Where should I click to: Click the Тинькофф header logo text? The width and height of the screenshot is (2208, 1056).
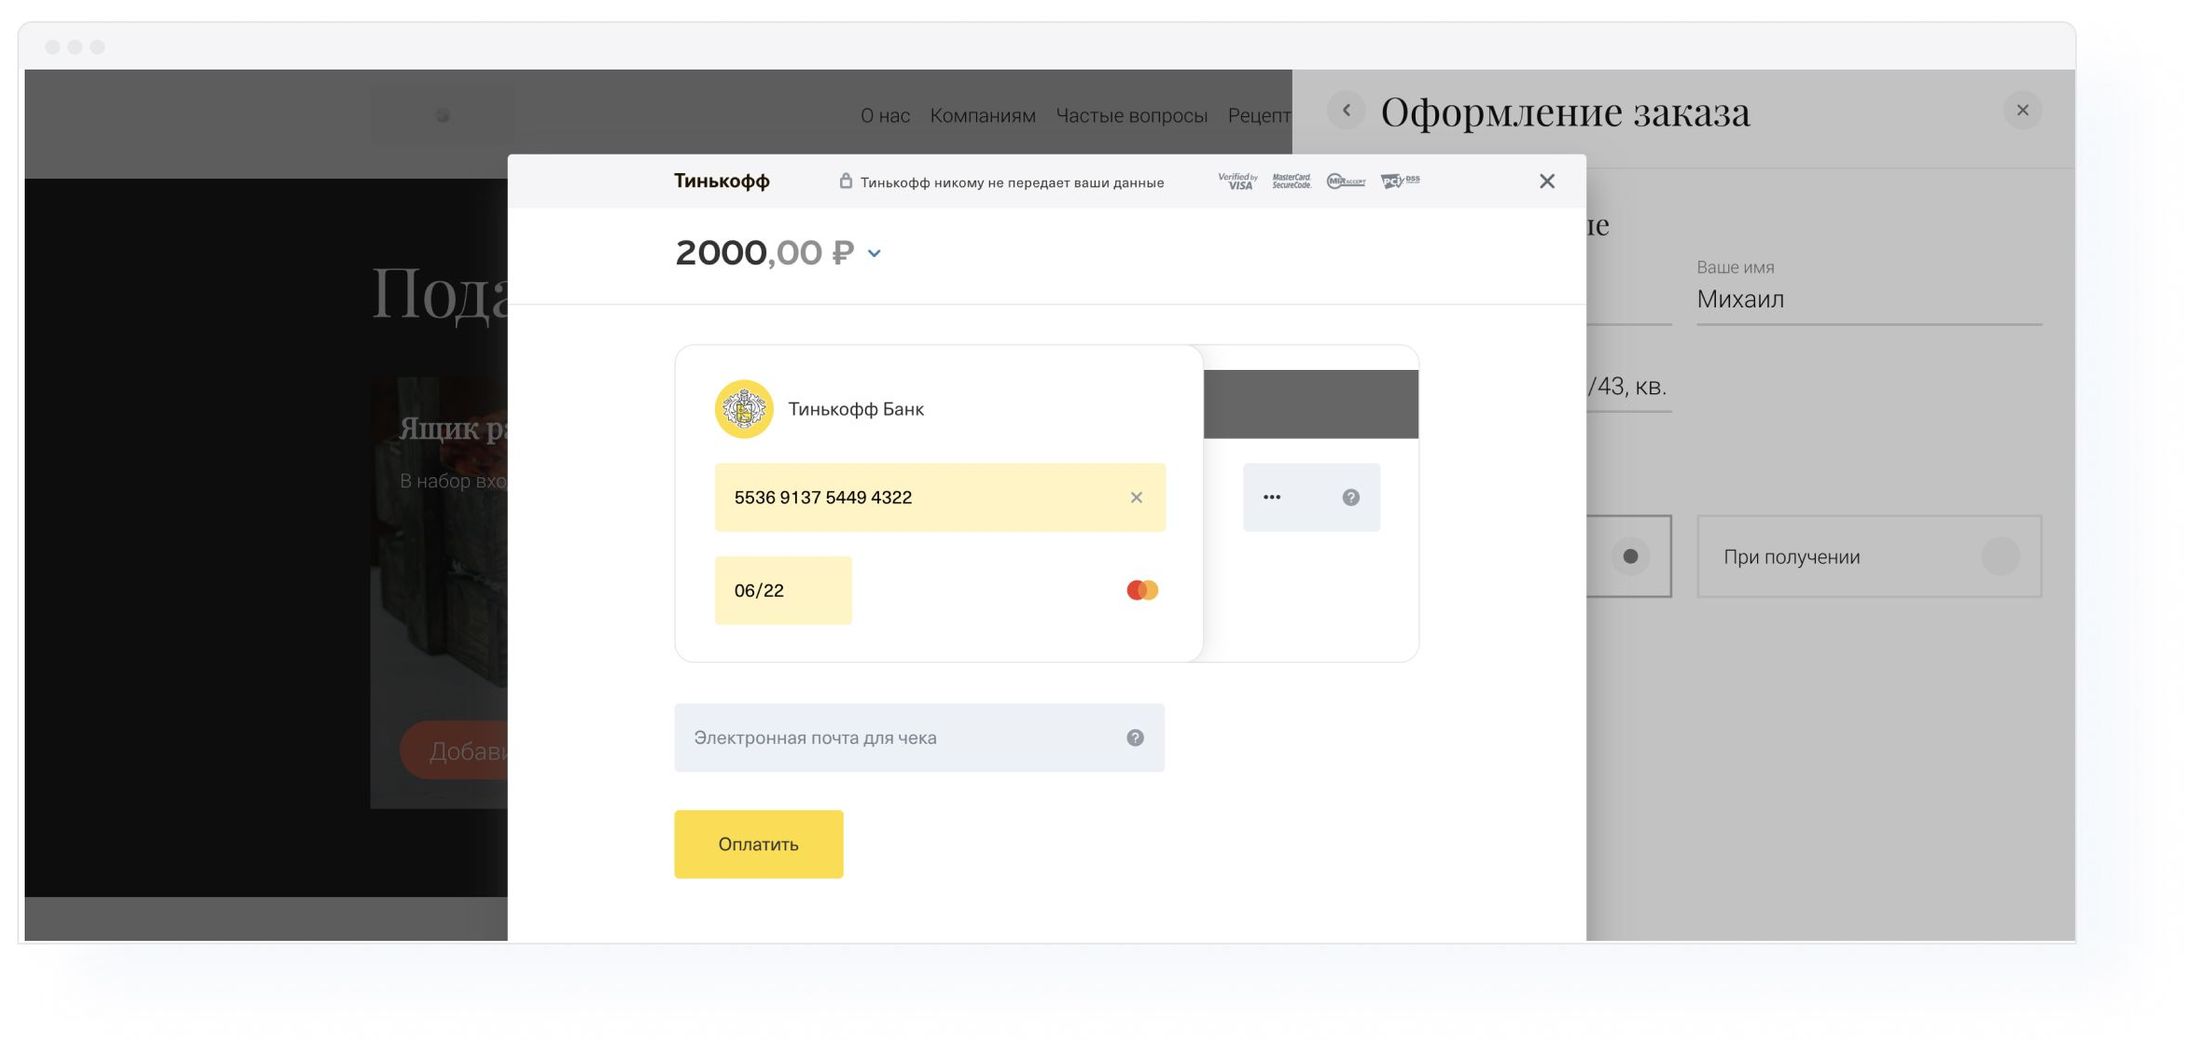pyautogui.click(x=721, y=181)
